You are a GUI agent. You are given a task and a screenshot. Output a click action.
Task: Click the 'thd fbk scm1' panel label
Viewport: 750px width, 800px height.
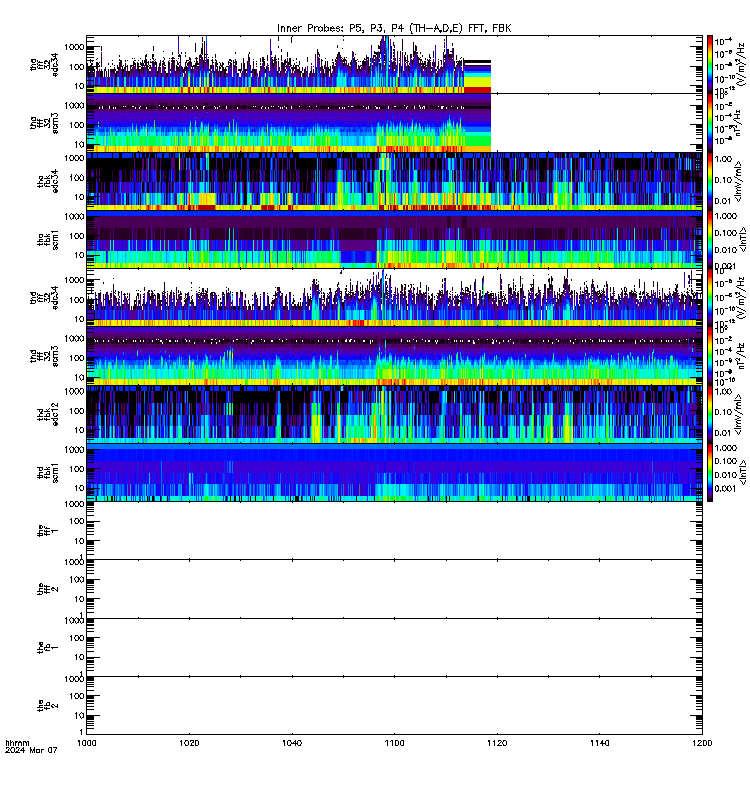(x=48, y=473)
